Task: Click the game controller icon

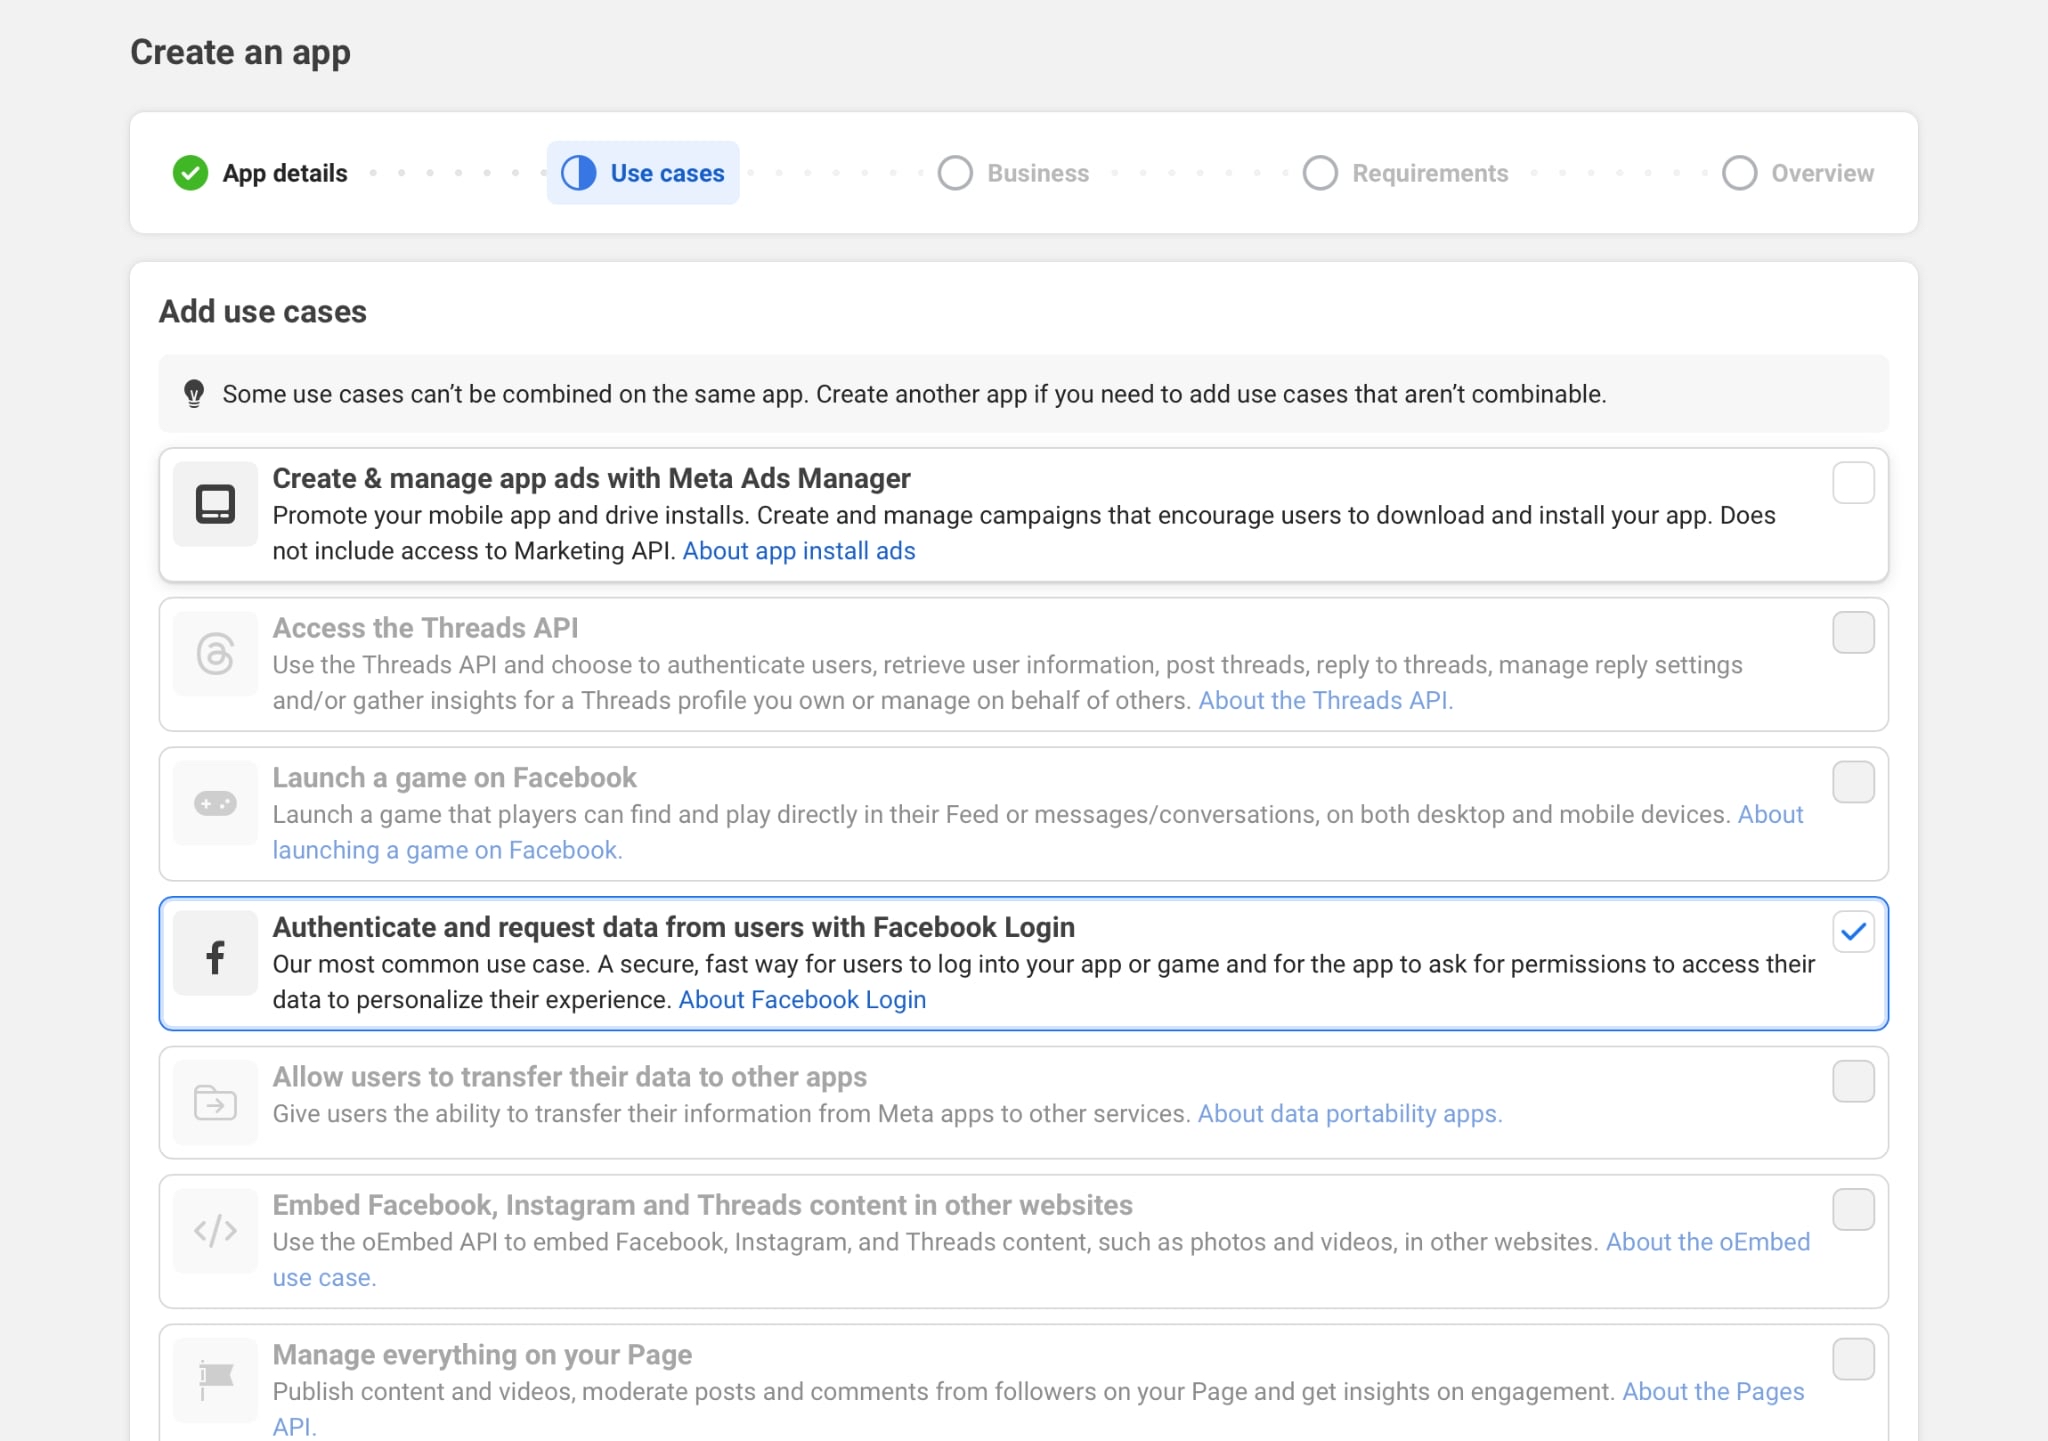Action: (215, 803)
